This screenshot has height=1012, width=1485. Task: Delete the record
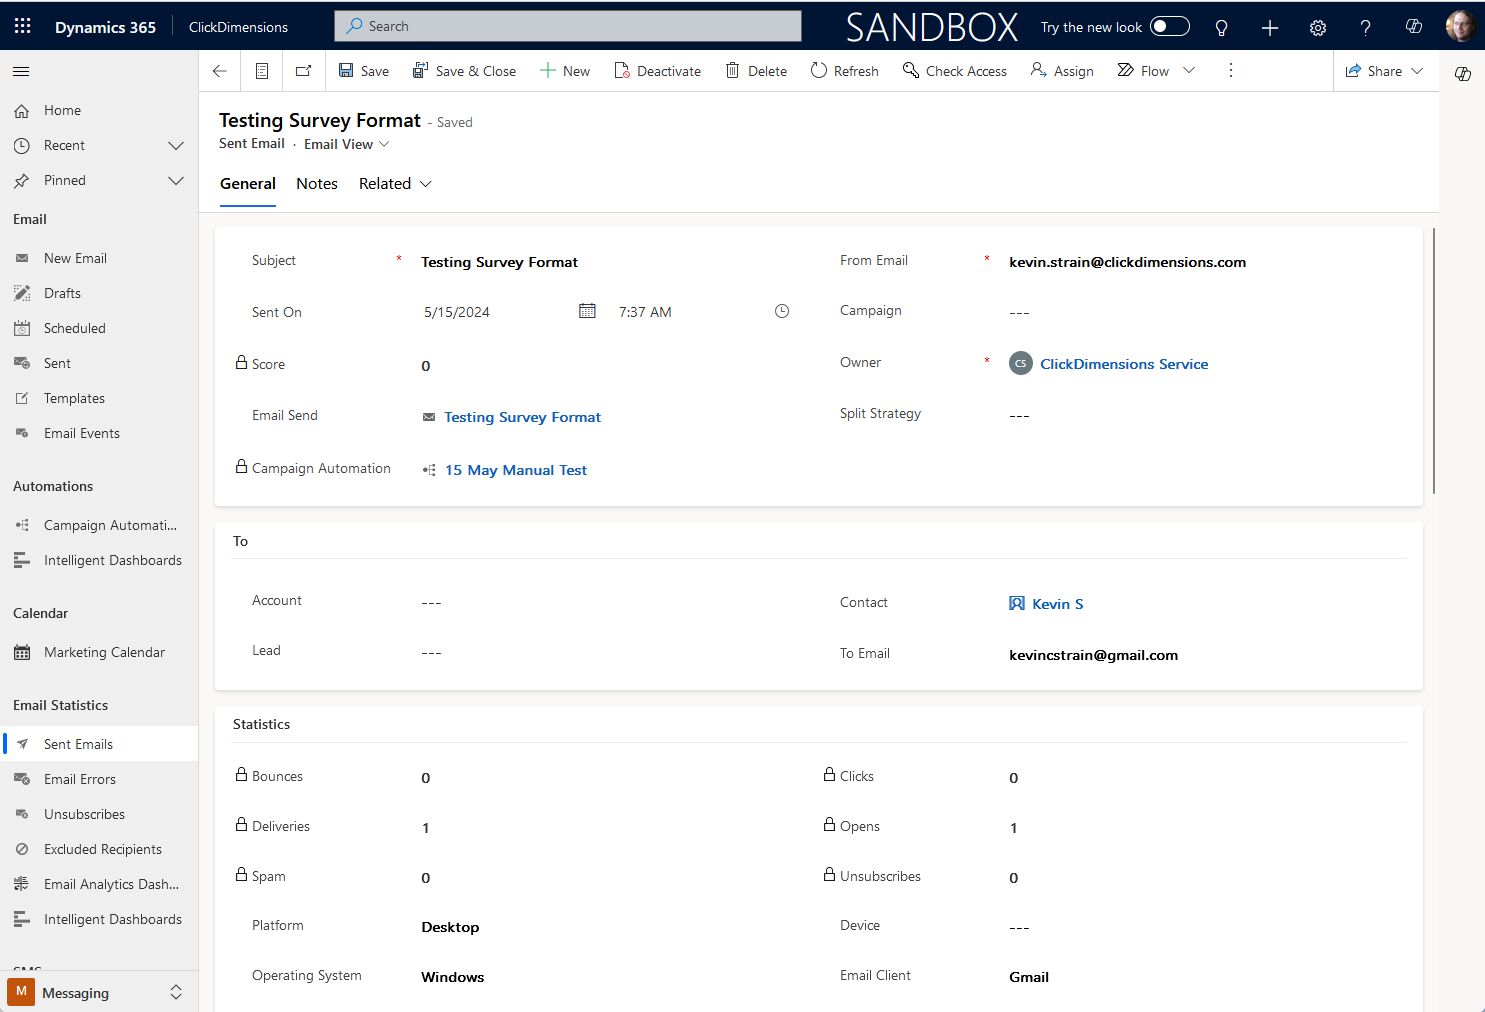click(756, 71)
